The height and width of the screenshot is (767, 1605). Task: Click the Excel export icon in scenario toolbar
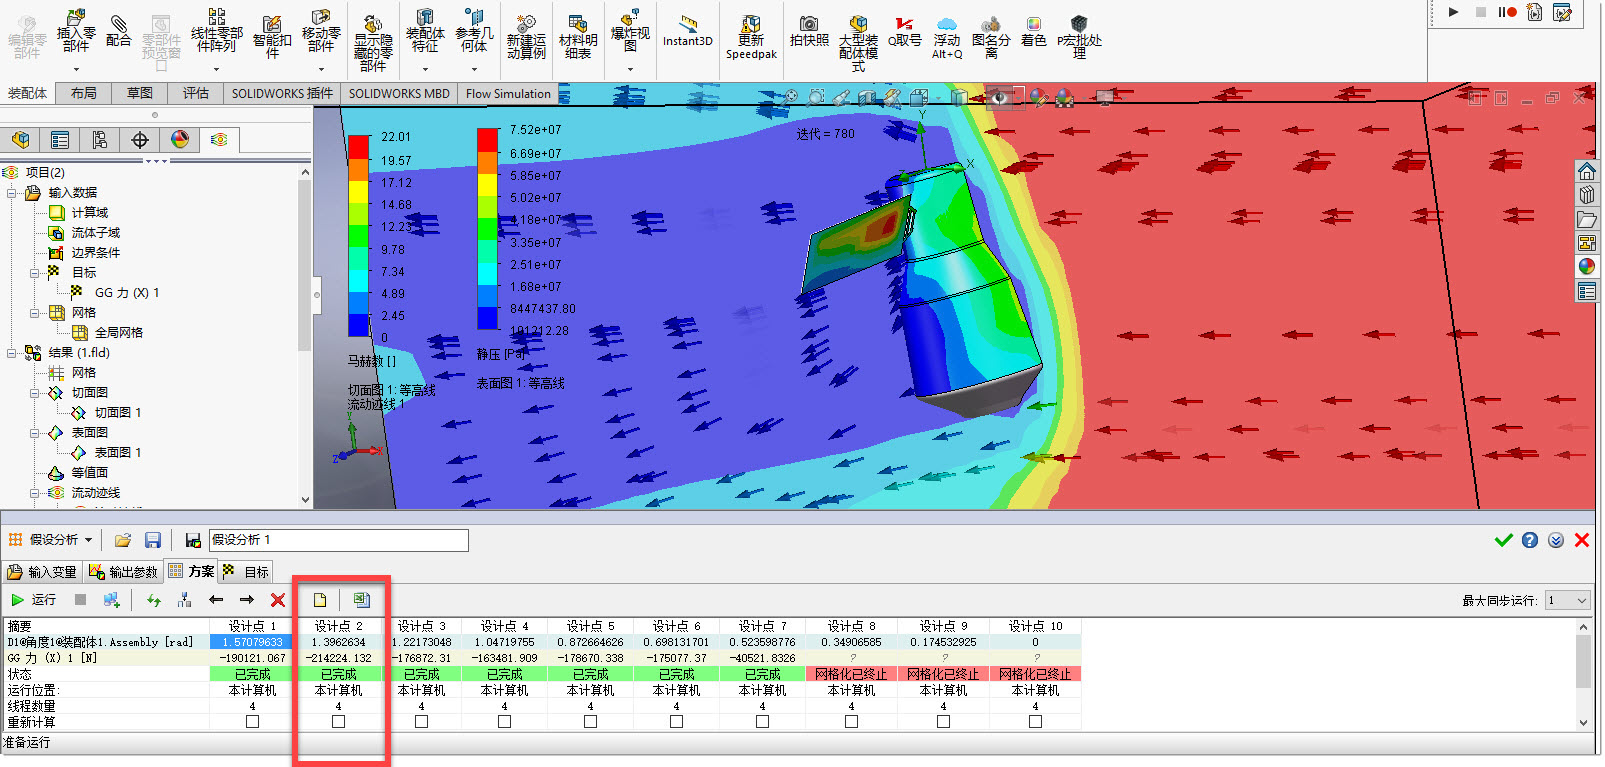[362, 600]
